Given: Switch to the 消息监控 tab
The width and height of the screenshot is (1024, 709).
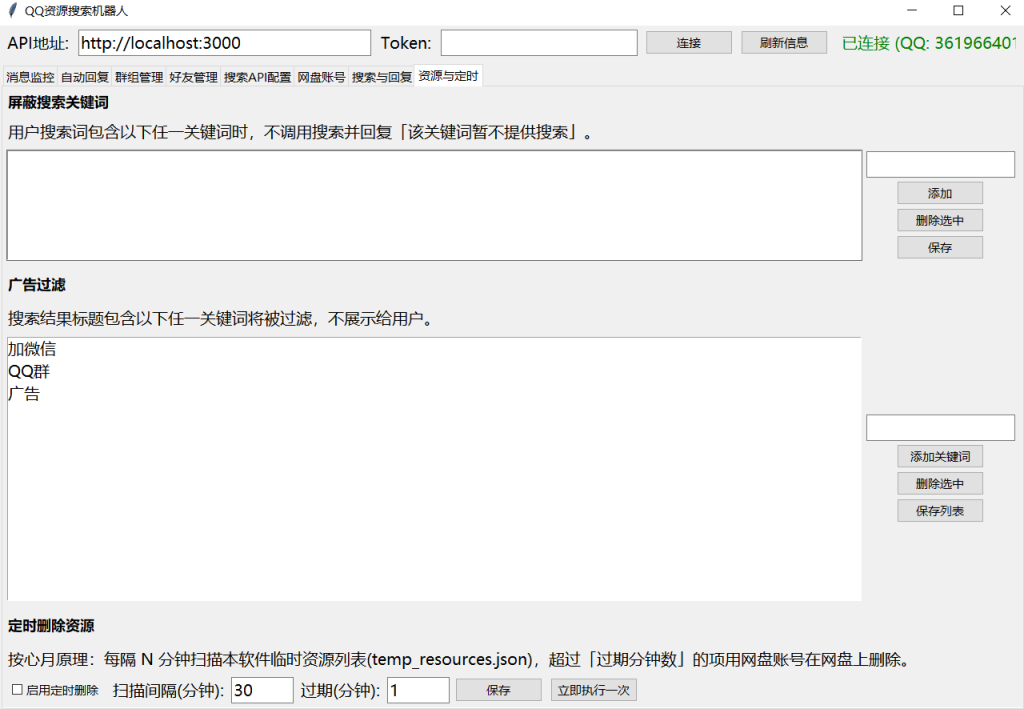Looking at the screenshot, I should 30,77.
